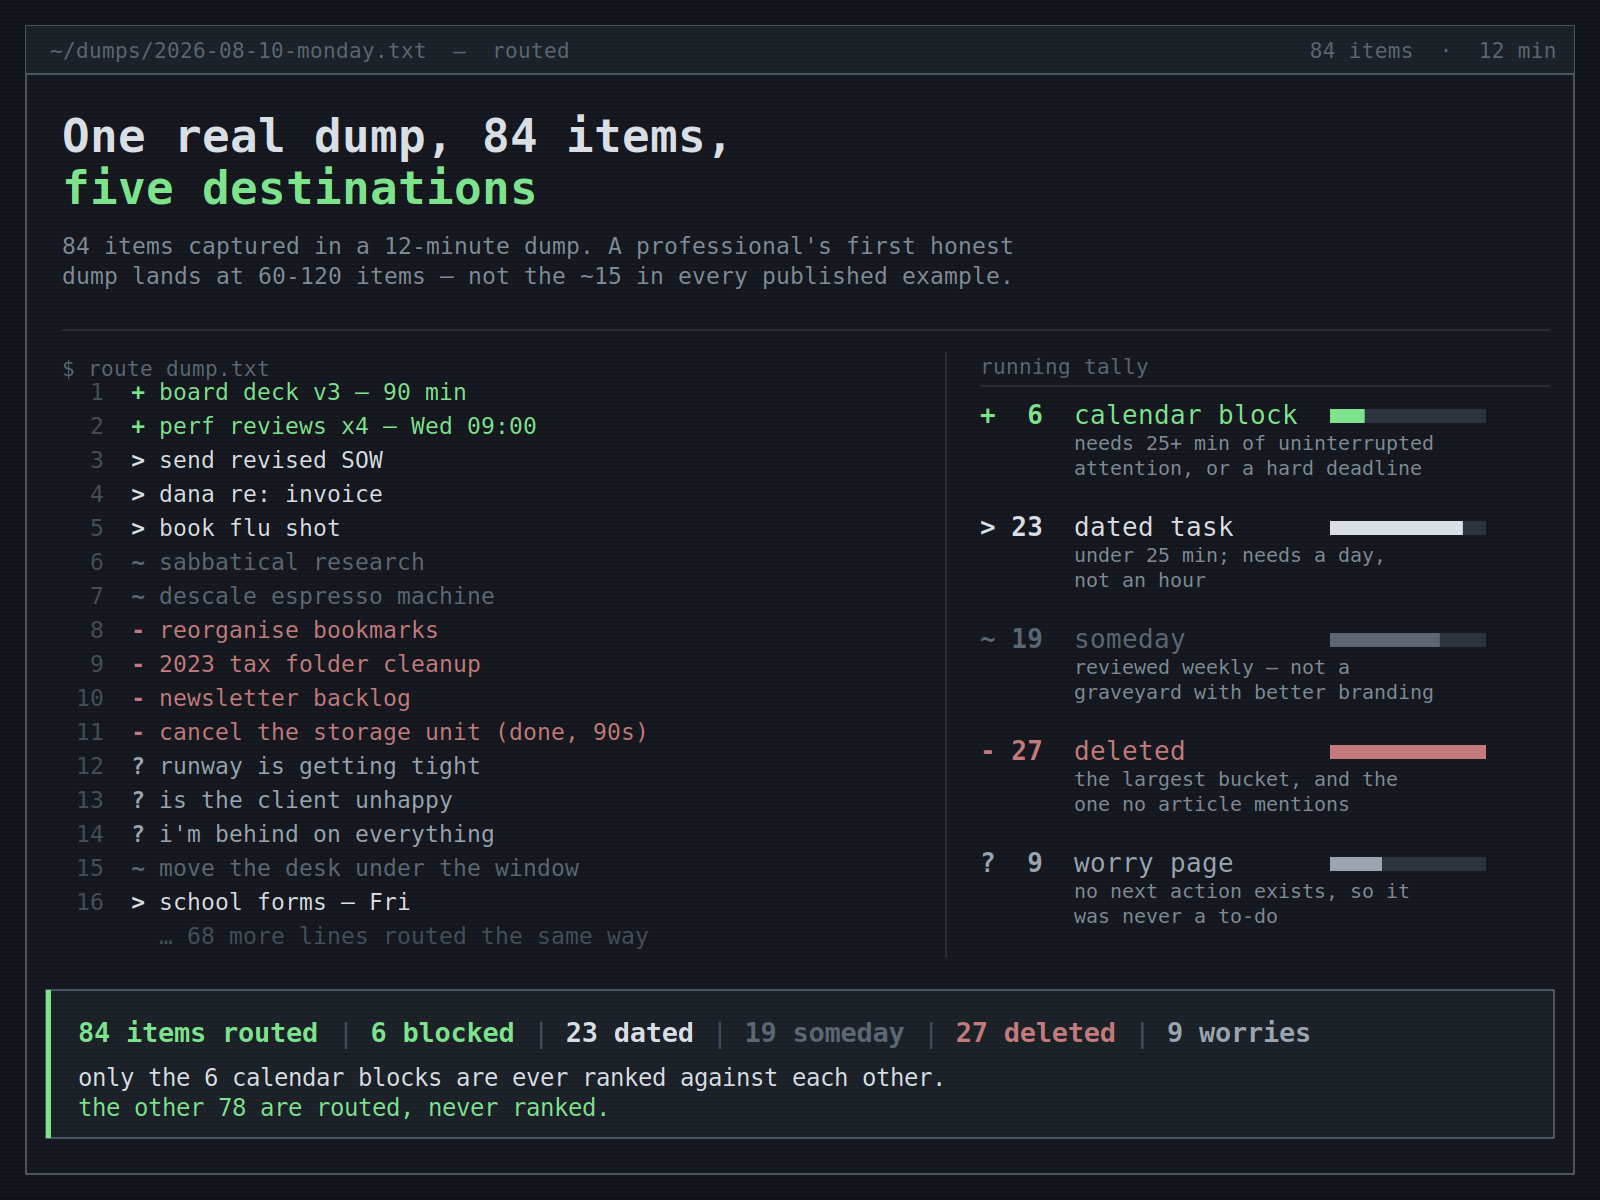Click the 'someday' tally label
Screen dimensions: 1600x1200
pos(1130,639)
